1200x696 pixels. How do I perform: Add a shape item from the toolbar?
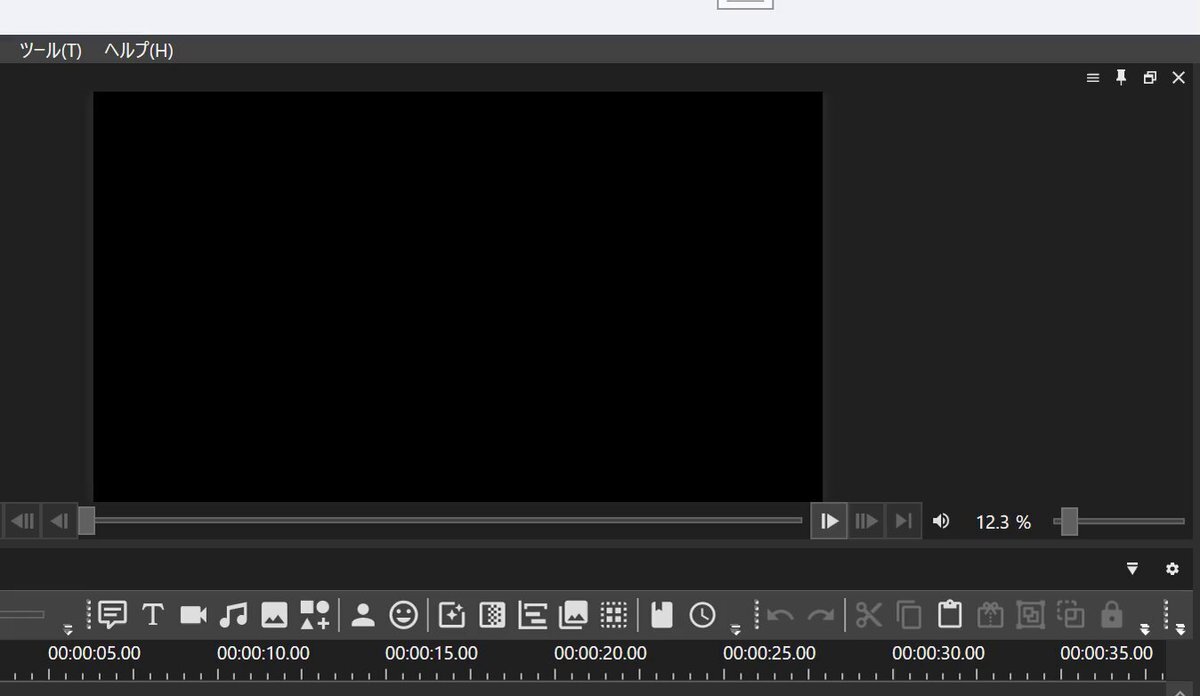pos(315,614)
